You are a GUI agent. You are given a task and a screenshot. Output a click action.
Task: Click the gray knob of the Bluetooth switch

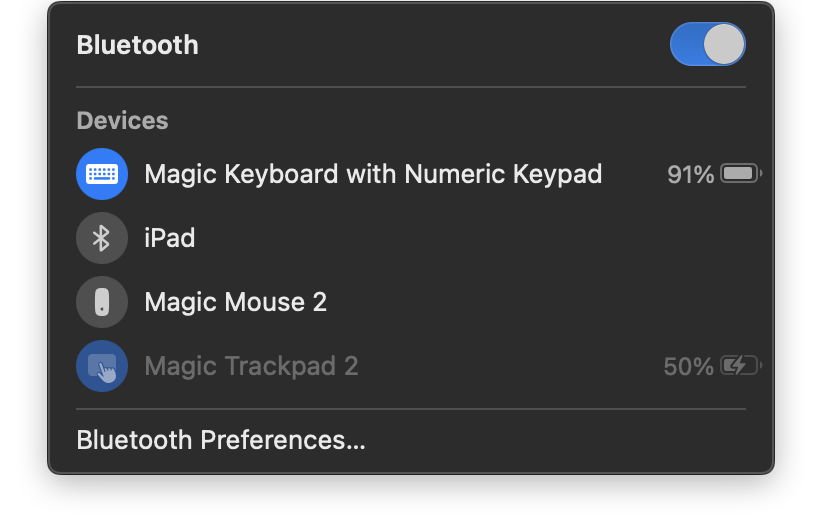(724, 45)
